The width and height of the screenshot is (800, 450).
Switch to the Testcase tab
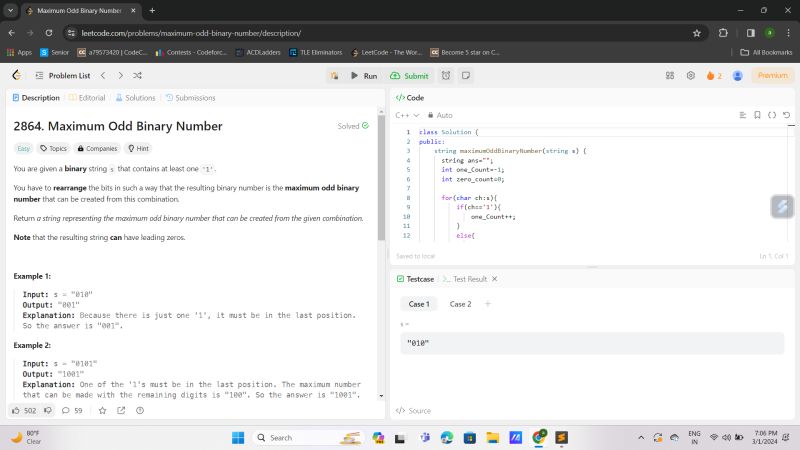click(415, 279)
